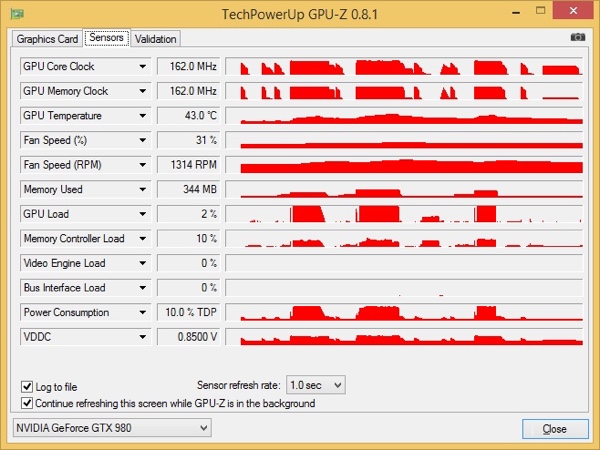The height and width of the screenshot is (450, 600).
Task: Click the 162.0 MHz GPU Memory Clock value
Action: [x=189, y=91]
